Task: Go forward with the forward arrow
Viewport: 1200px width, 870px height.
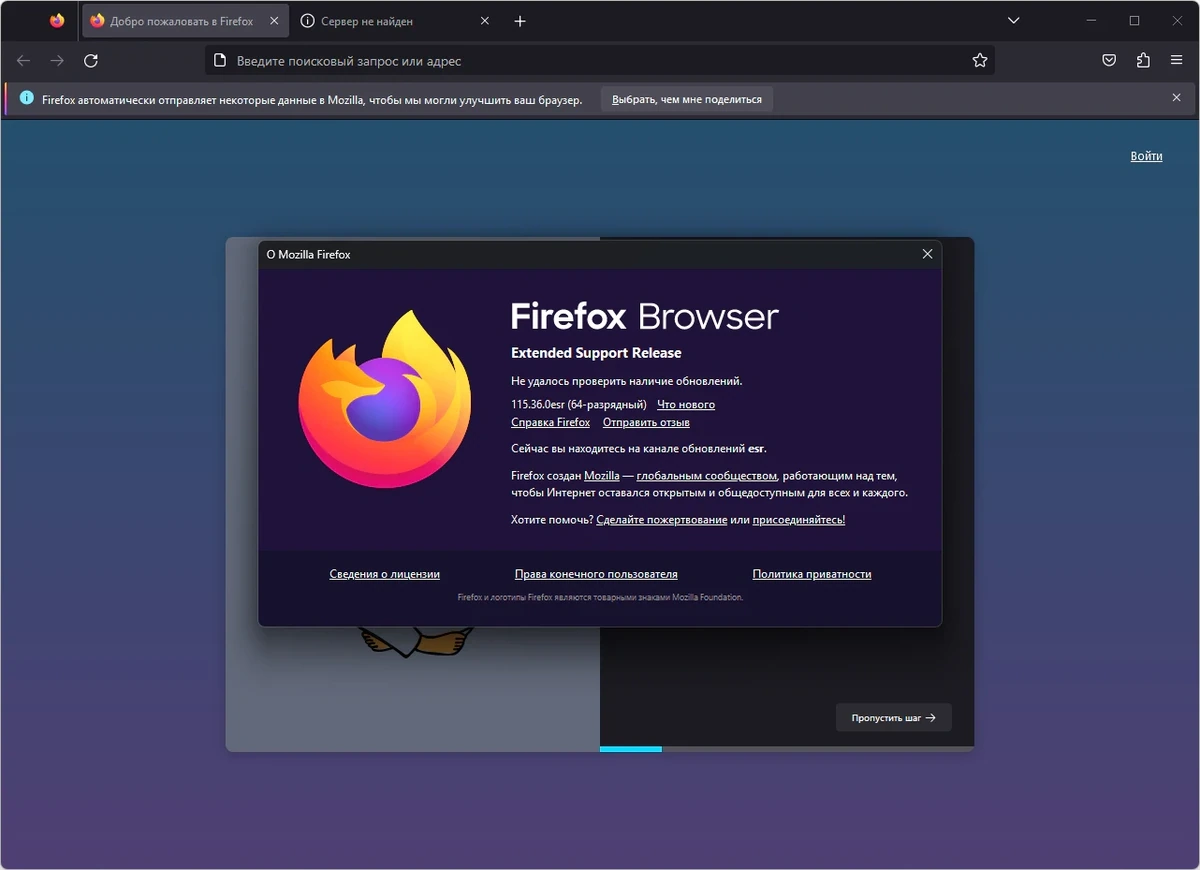Action: click(x=57, y=61)
